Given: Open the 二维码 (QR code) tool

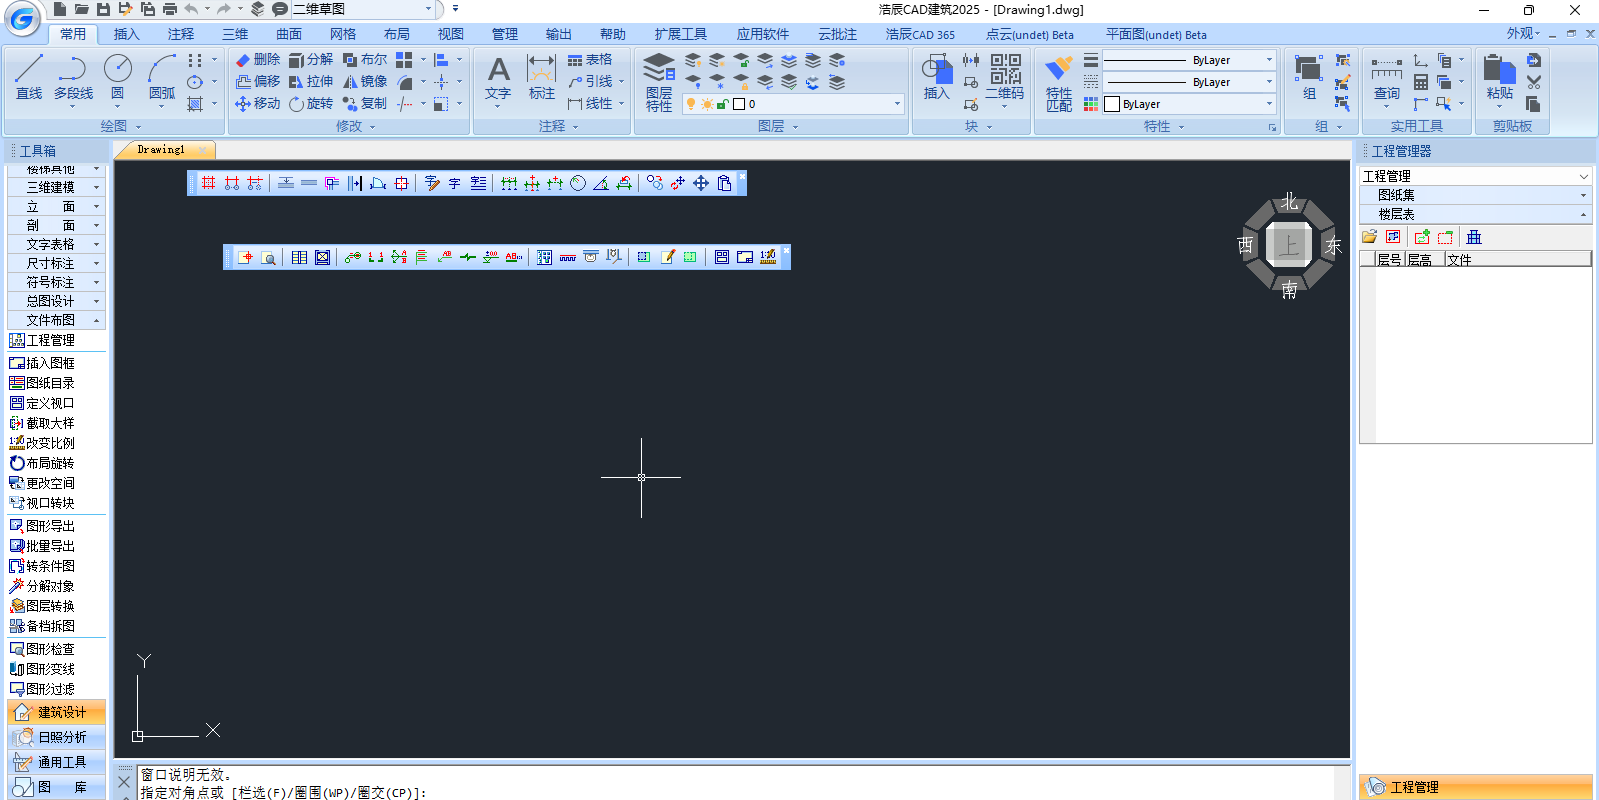Looking at the screenshot, I should [1005, 77].
